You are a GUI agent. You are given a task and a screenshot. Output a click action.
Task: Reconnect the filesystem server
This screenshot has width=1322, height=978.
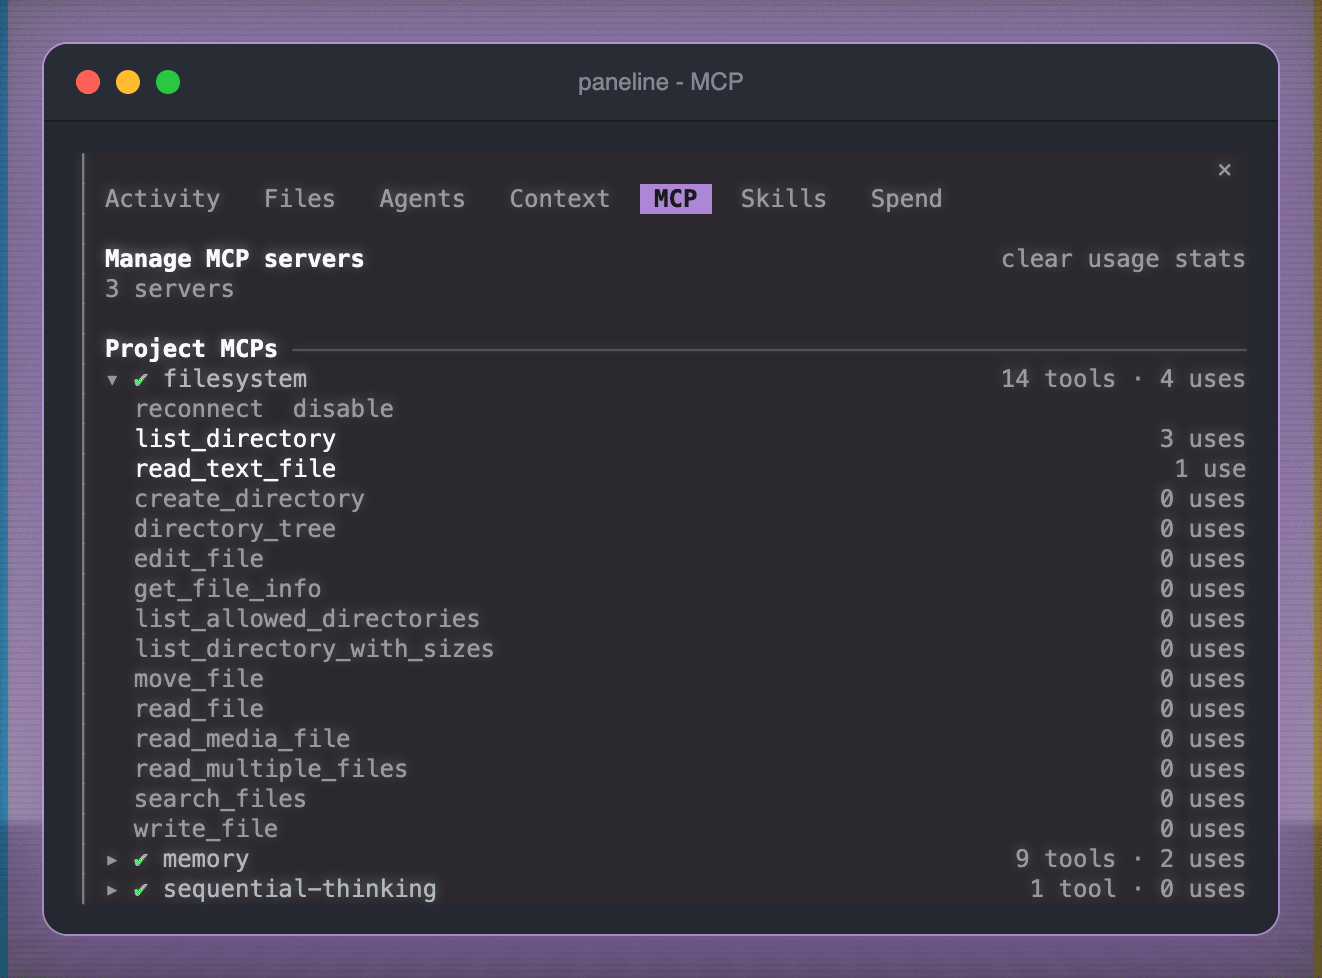(199, 409)
